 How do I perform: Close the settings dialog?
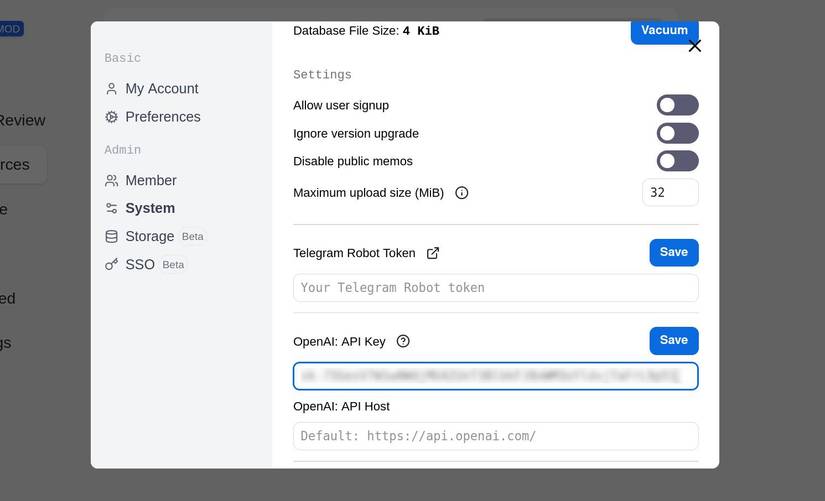[x=695, y=46]
